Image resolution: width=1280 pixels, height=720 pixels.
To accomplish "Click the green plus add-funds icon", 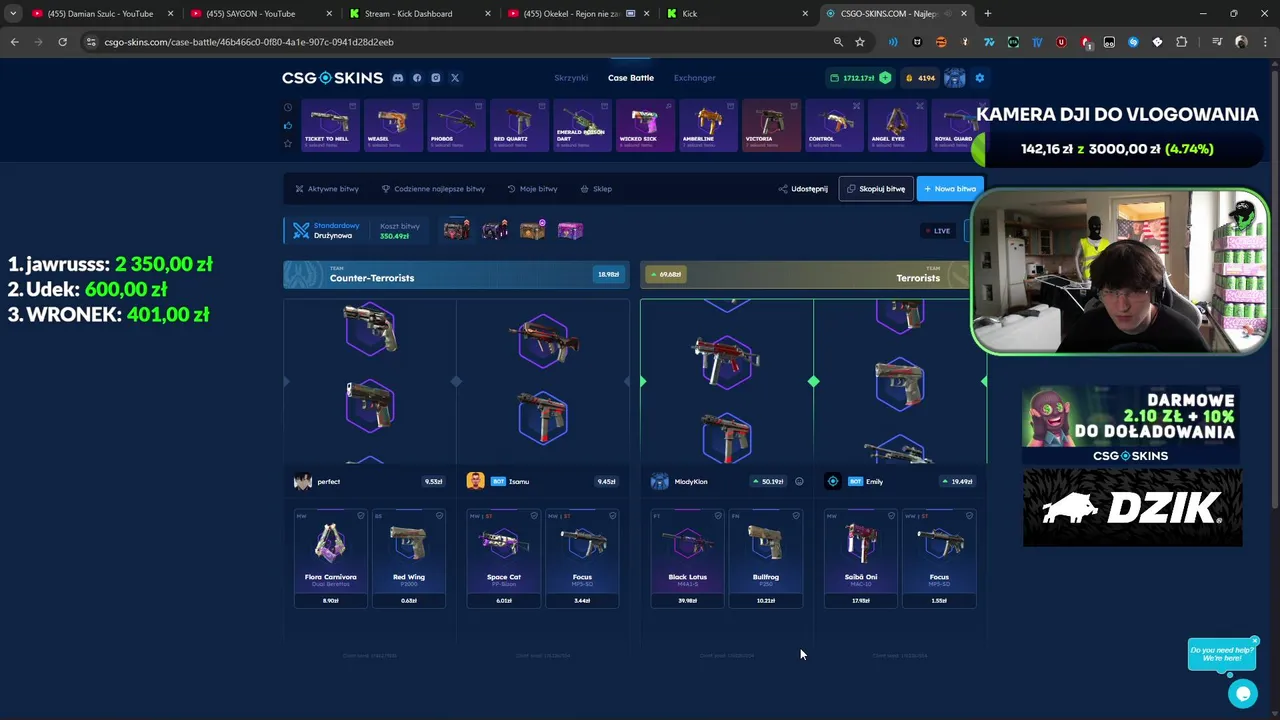I will [885, 78].
